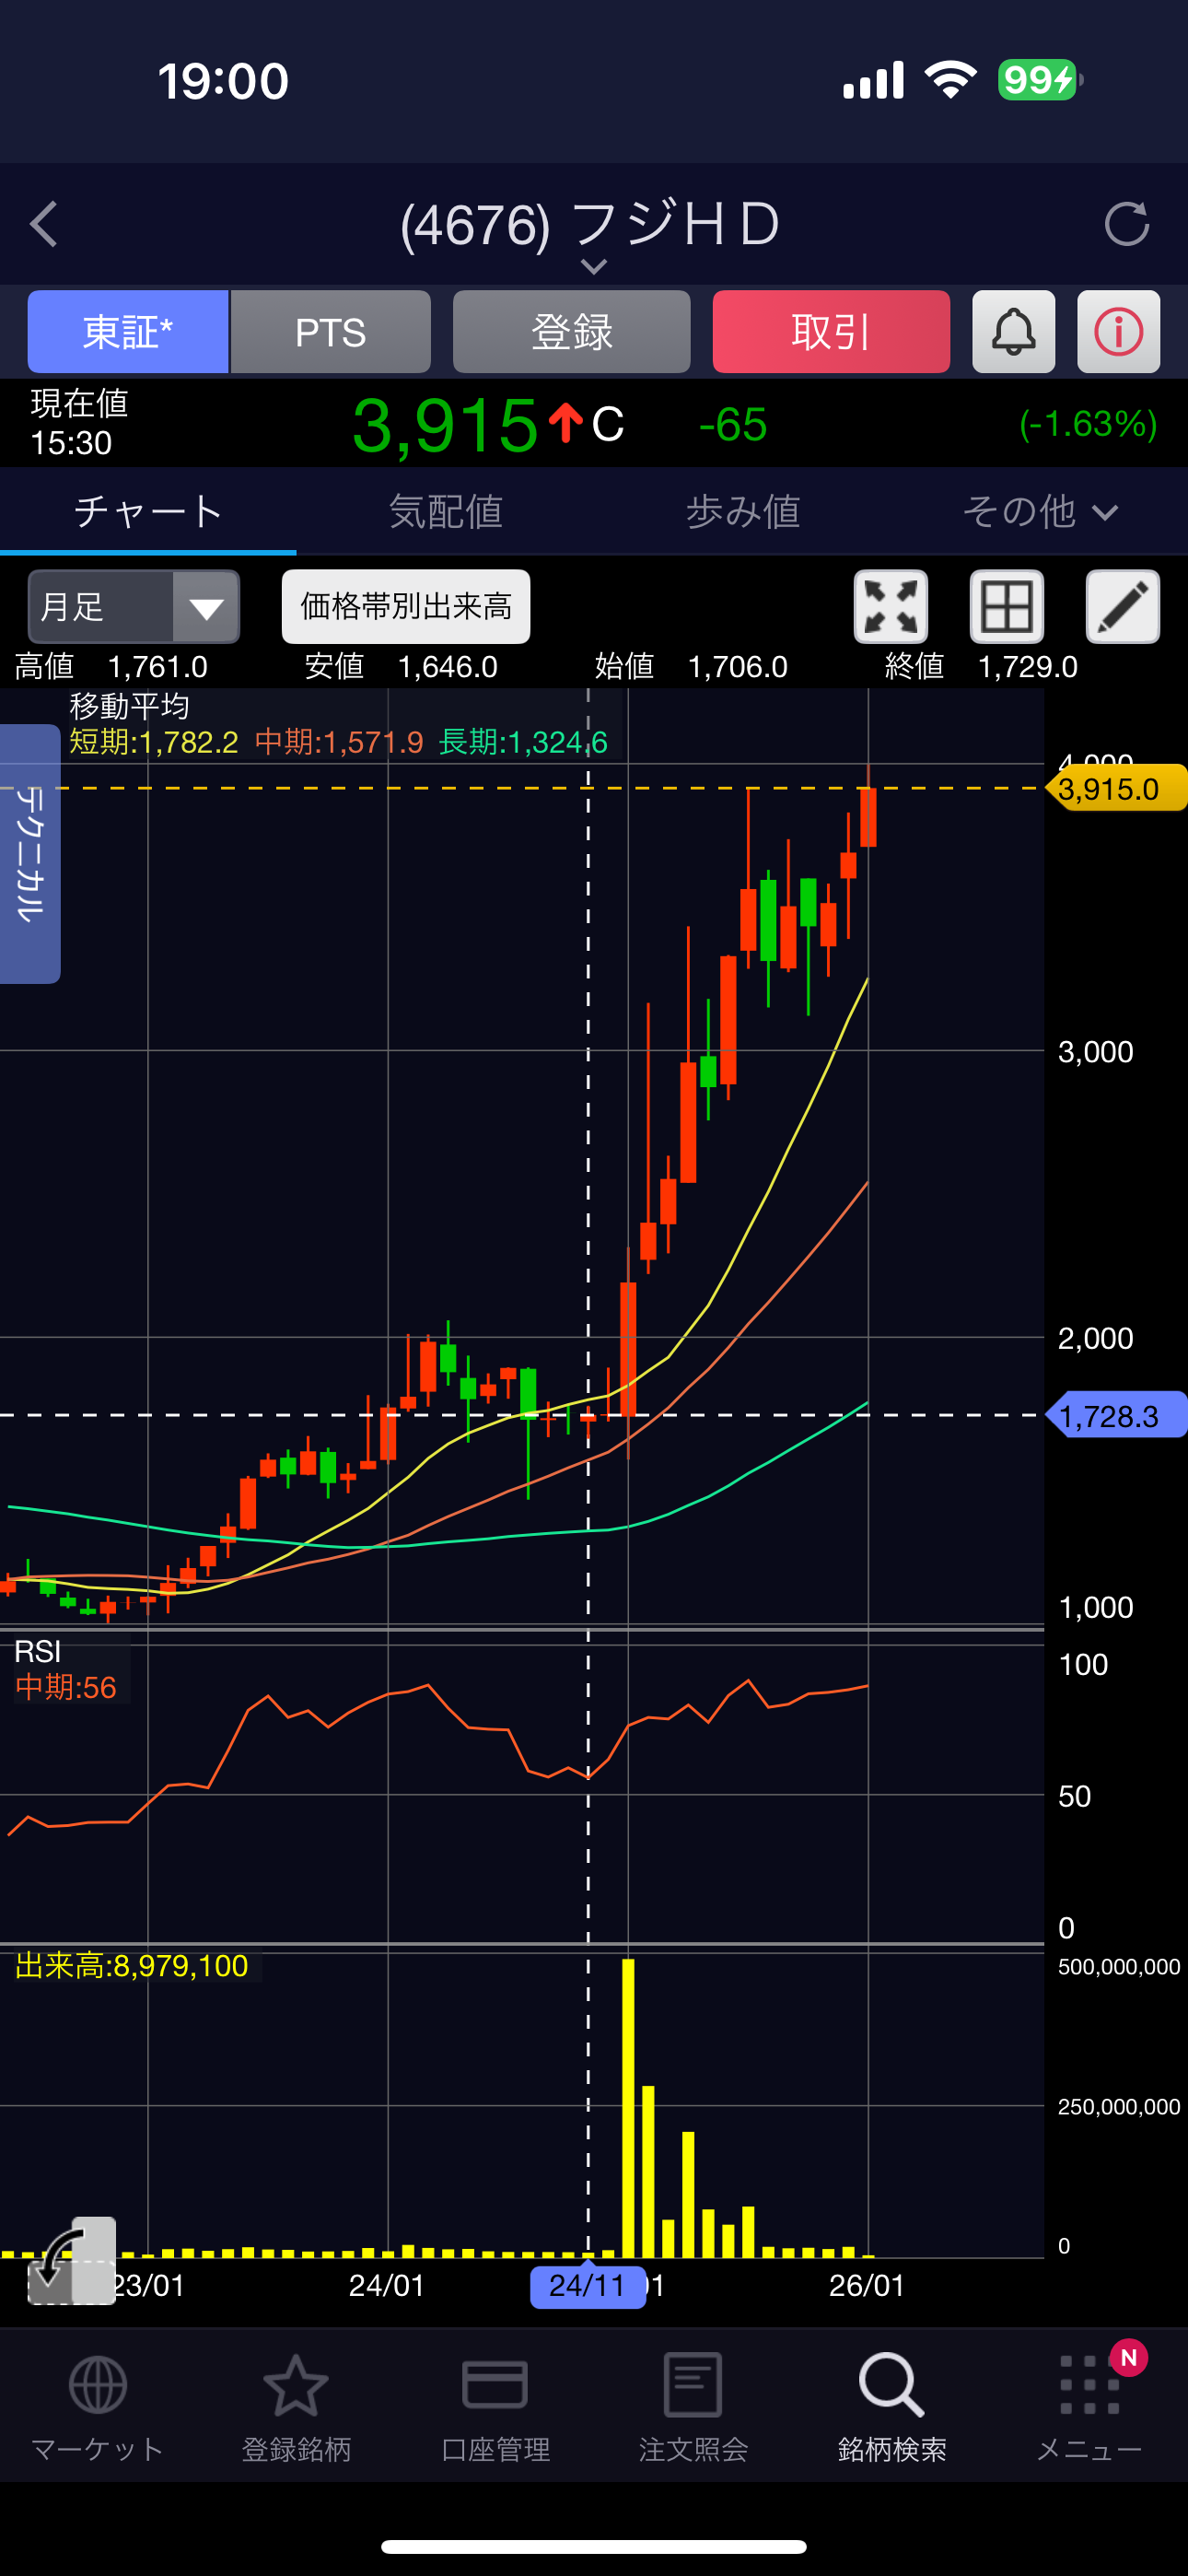Image resolution: width=1188 pixels, height=2576 pixels.
Task: Open the registered stocks star icon
Action: [296, 2406]
